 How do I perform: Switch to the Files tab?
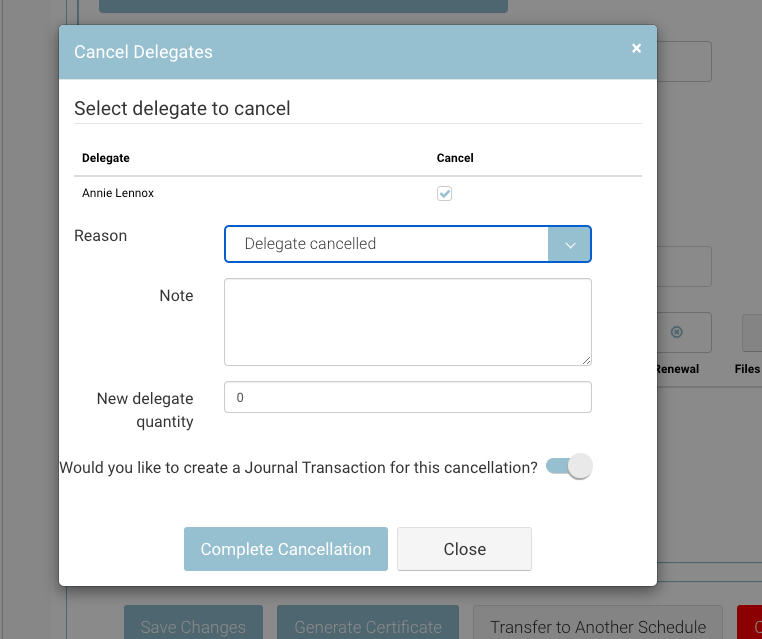[747, 369]
